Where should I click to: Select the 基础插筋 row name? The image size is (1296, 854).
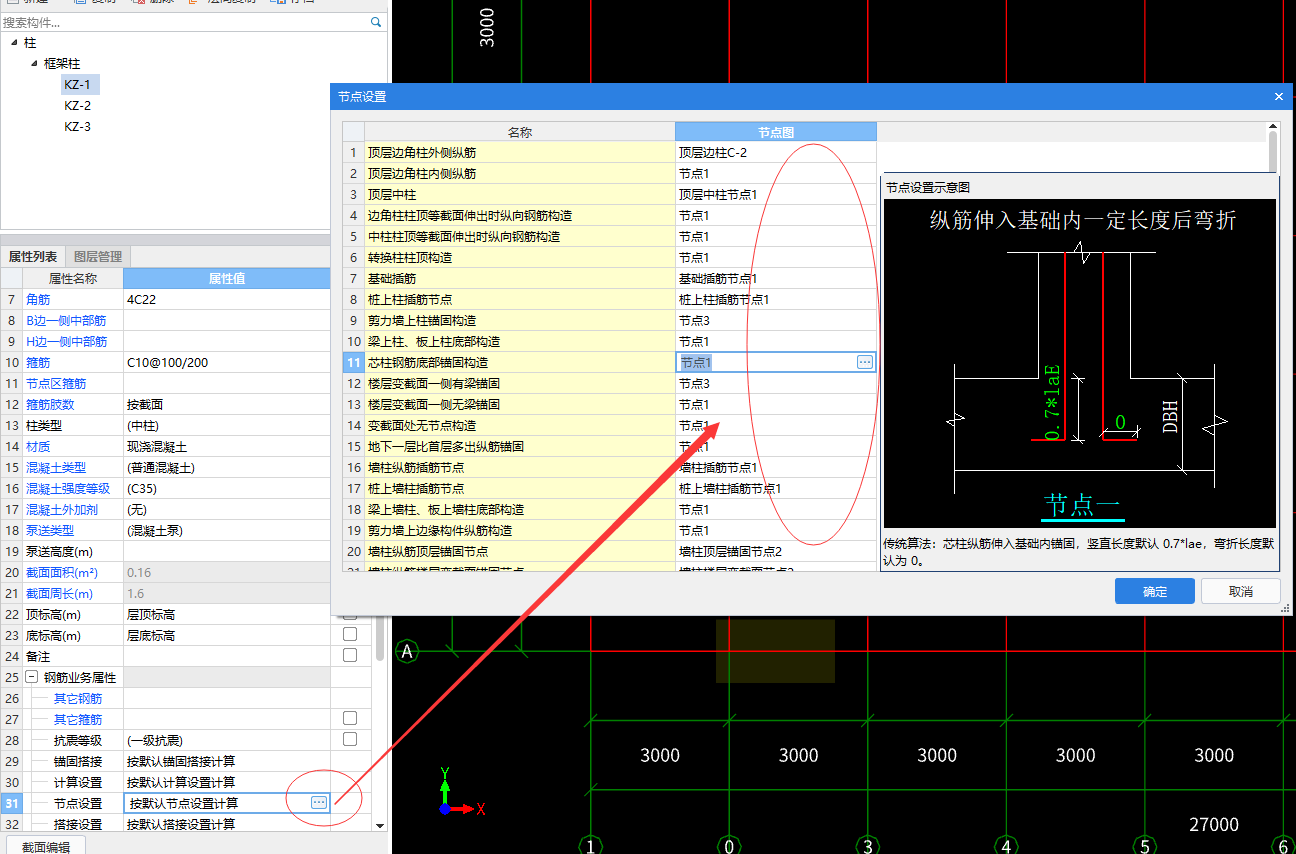pyautogui.click(x=392, y=279)
